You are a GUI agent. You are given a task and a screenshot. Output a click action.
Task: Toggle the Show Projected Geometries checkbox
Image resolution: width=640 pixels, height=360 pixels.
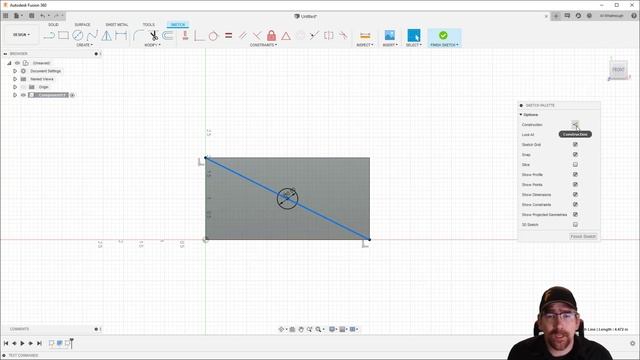tap(575, 214)
